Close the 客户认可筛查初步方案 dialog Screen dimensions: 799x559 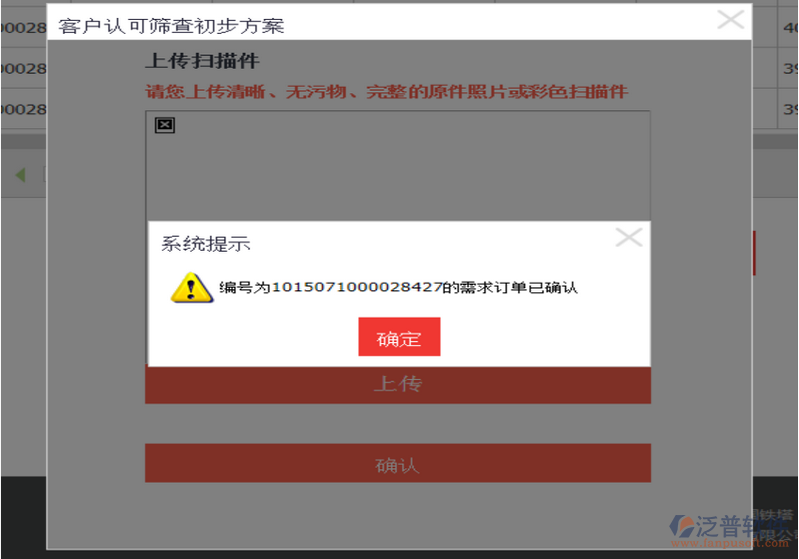pos(731,20)
